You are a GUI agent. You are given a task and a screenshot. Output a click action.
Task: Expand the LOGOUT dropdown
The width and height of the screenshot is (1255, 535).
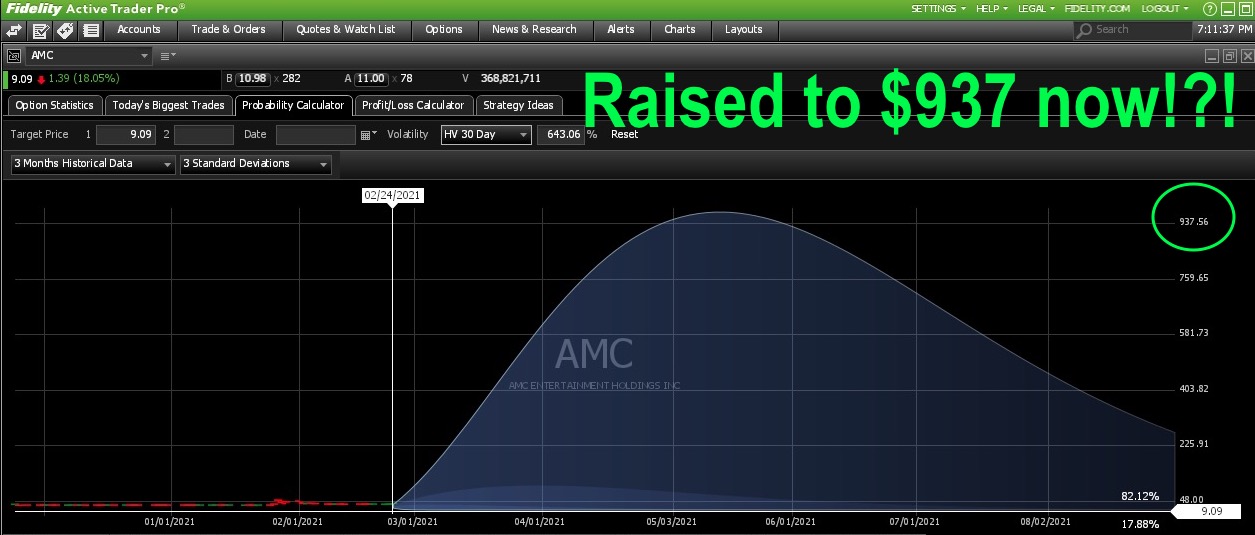click(1166, 8)
